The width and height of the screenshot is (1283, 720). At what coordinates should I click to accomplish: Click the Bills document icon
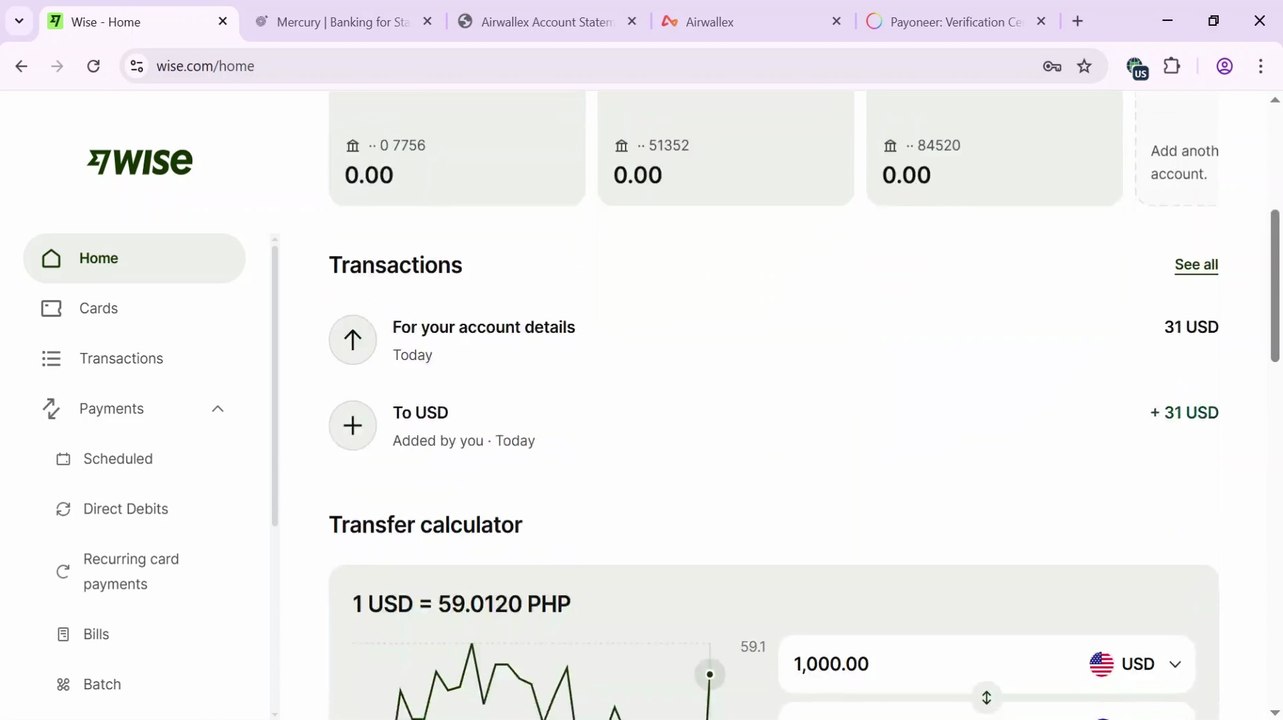[x=63, y=634]
